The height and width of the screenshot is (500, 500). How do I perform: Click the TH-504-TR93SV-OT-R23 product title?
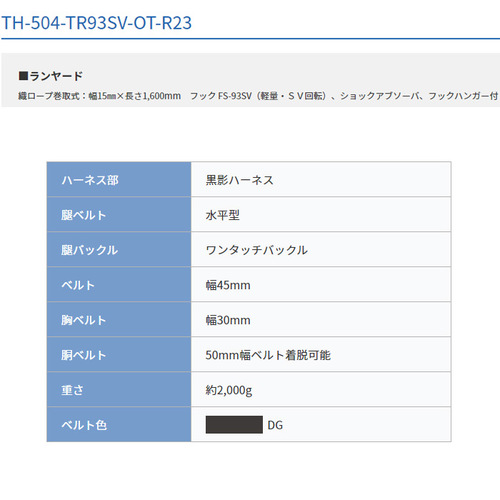[x=97, y=23]
